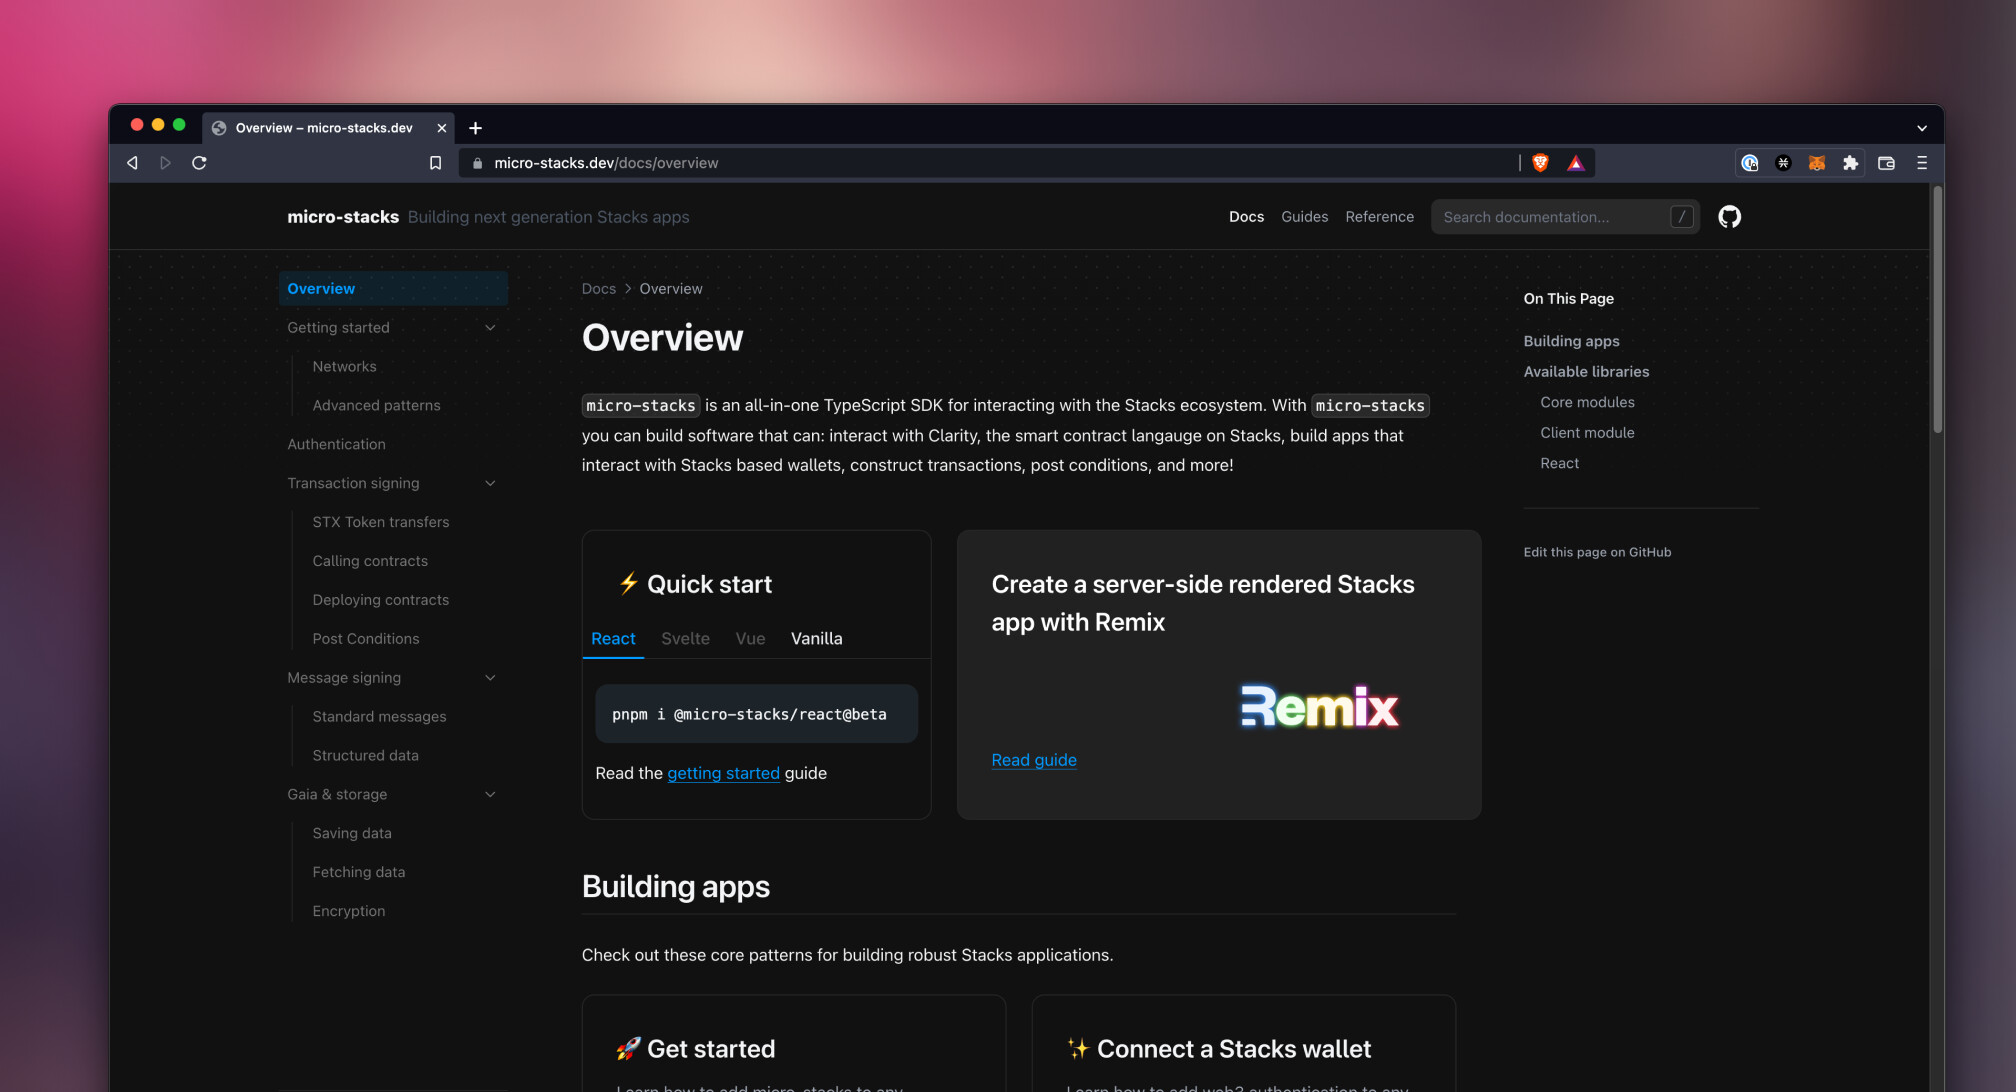Open Calling contracts page

coord(370,561)
